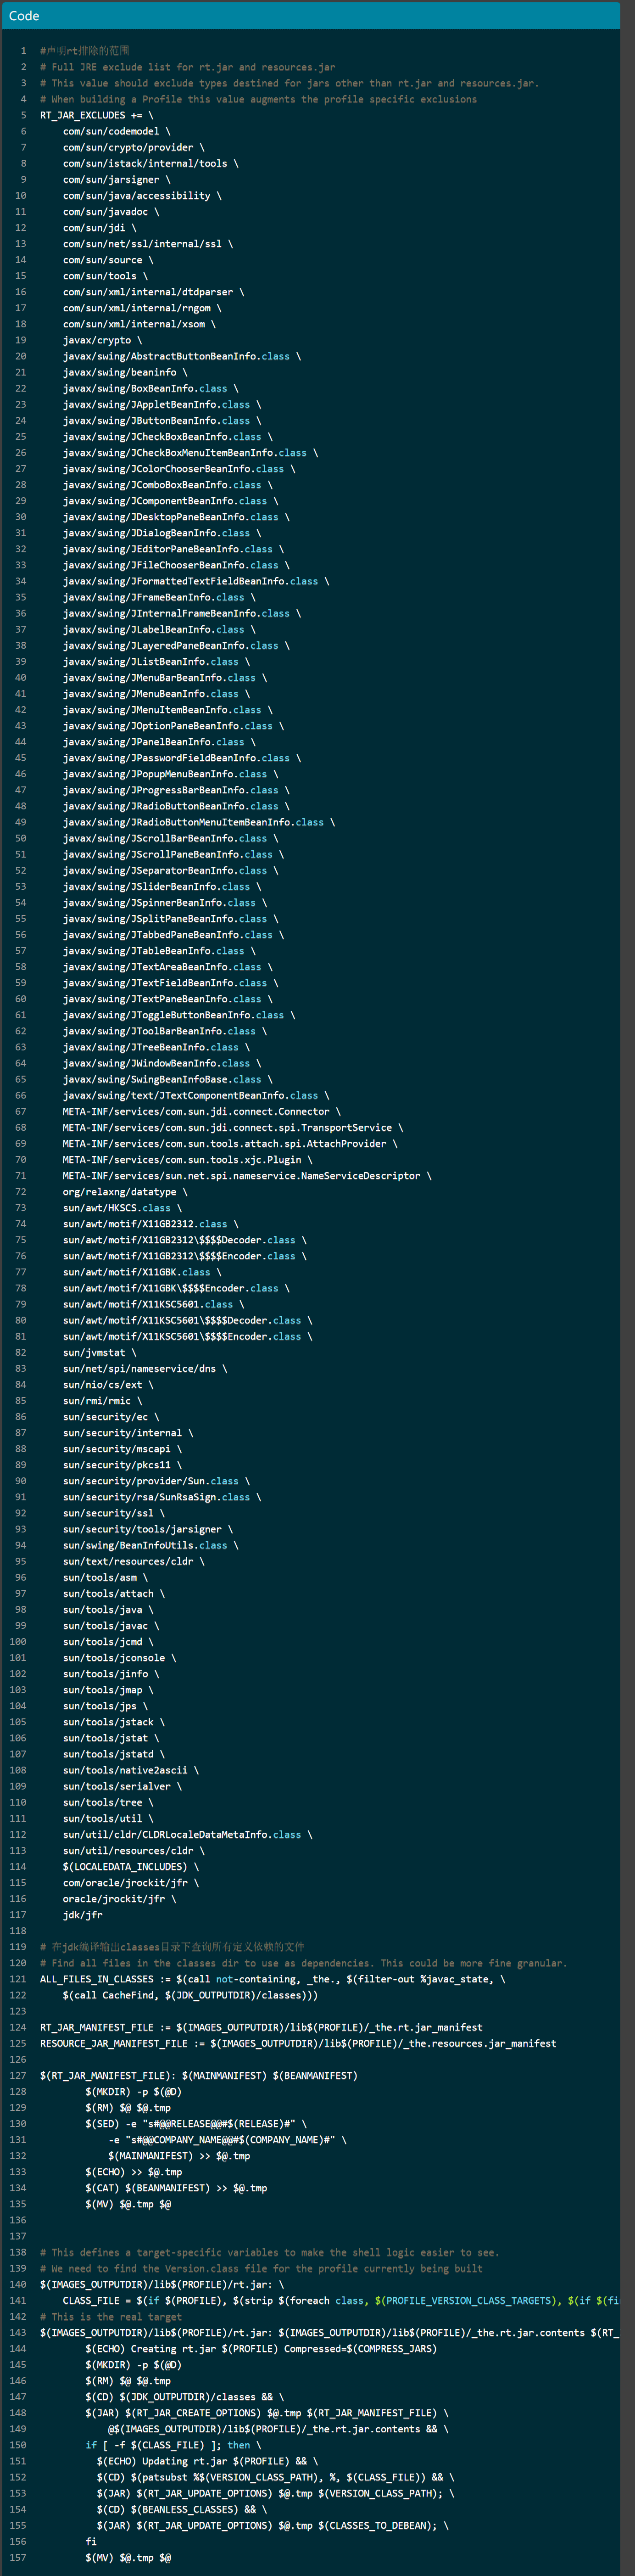Select the "sun/tools/jconsole" line
The width and height of the screenshot is (635, 2576).
[x=119, y=1658]
